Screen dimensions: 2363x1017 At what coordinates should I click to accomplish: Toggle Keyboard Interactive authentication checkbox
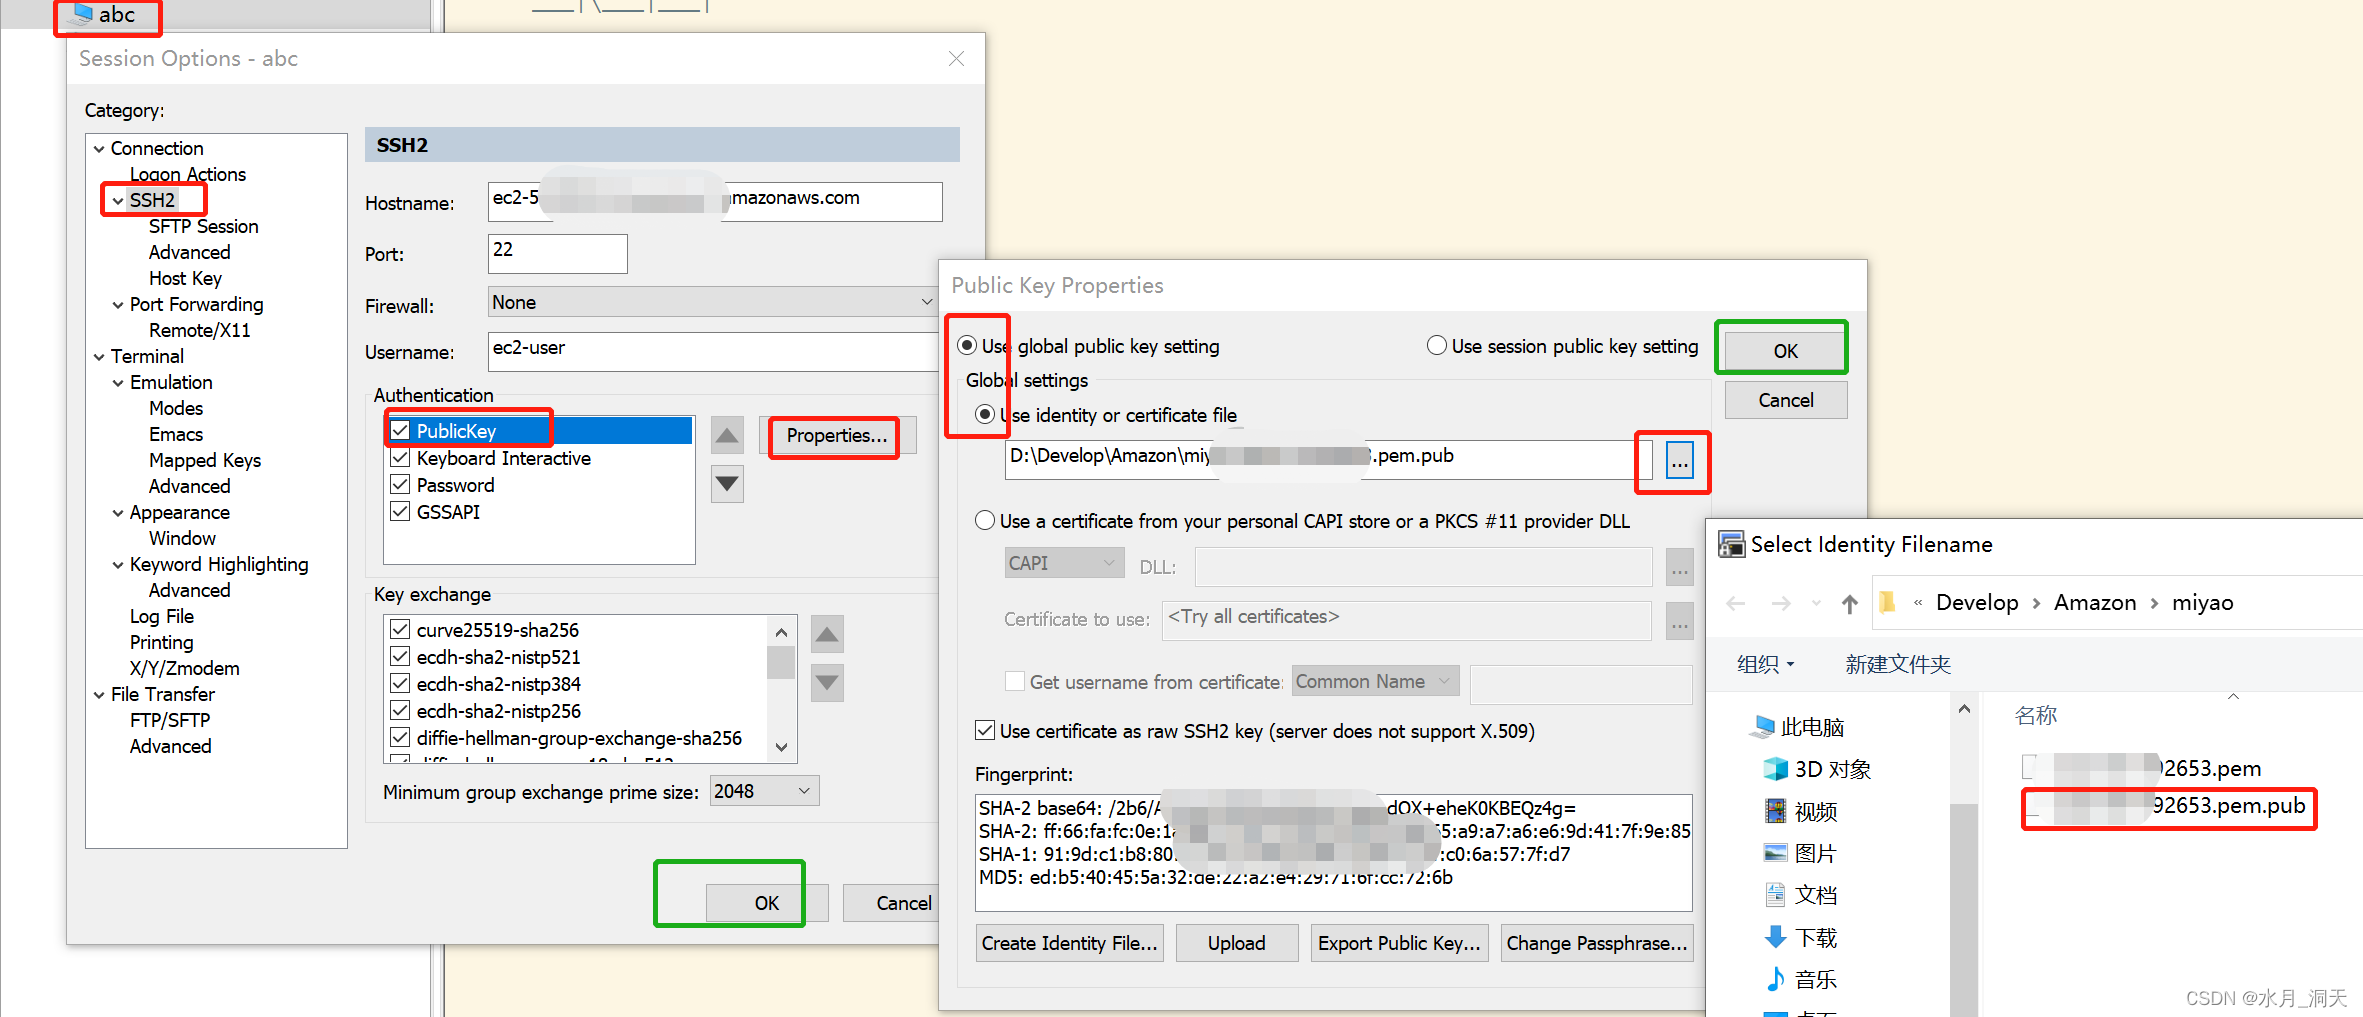[x=400, y=458]
